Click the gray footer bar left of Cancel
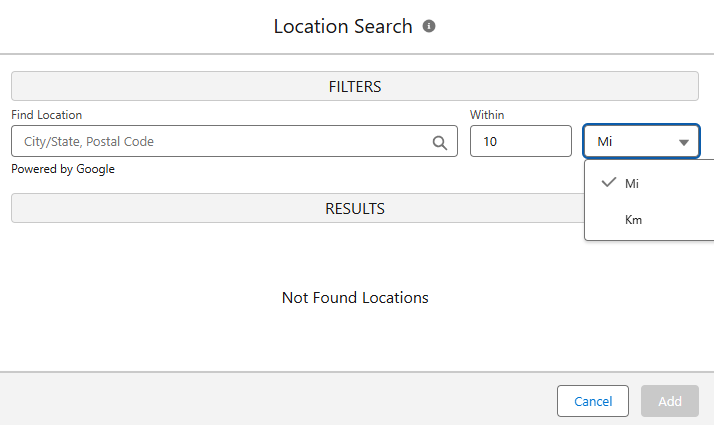 pos(270,400)
